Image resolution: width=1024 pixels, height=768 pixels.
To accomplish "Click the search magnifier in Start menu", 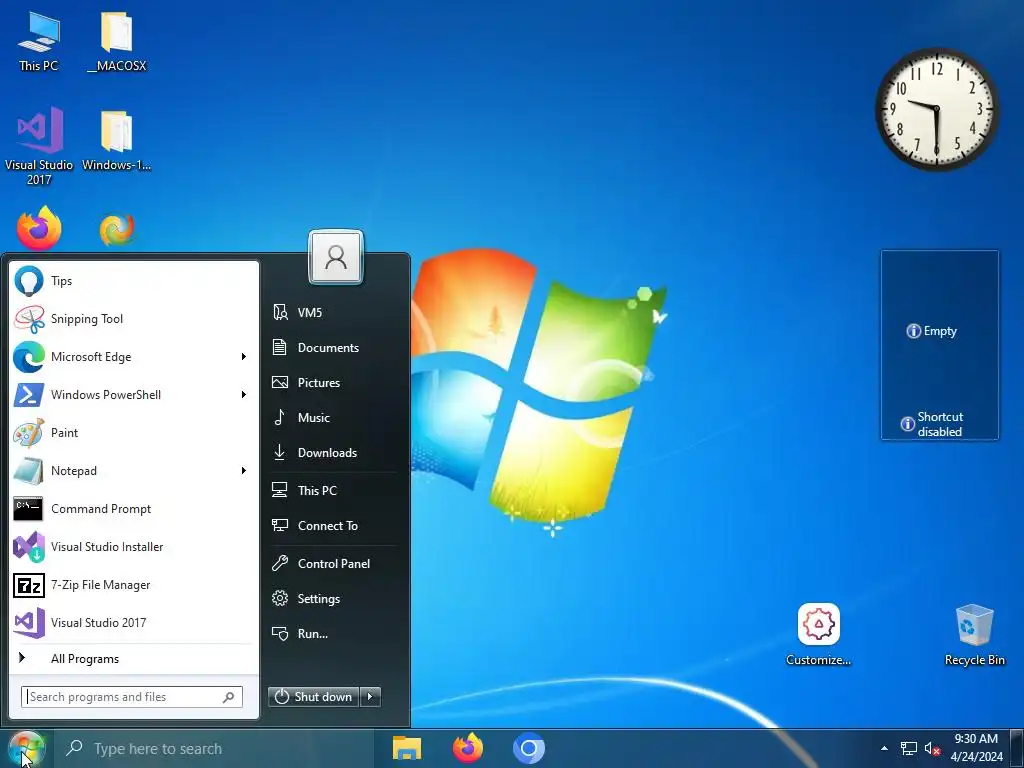I will 229,697.
